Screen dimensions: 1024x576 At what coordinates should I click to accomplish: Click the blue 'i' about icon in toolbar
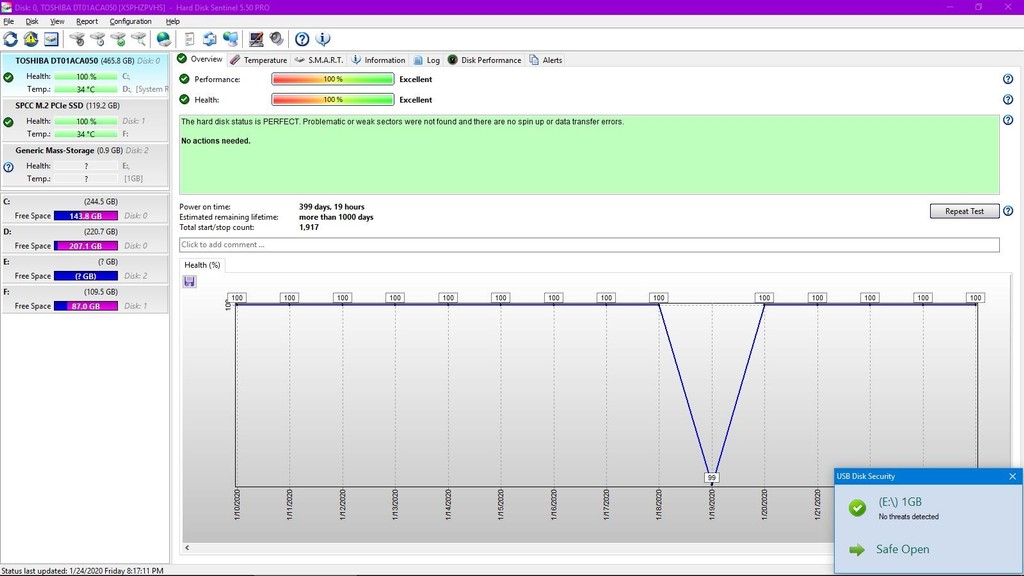coord(323,39)
